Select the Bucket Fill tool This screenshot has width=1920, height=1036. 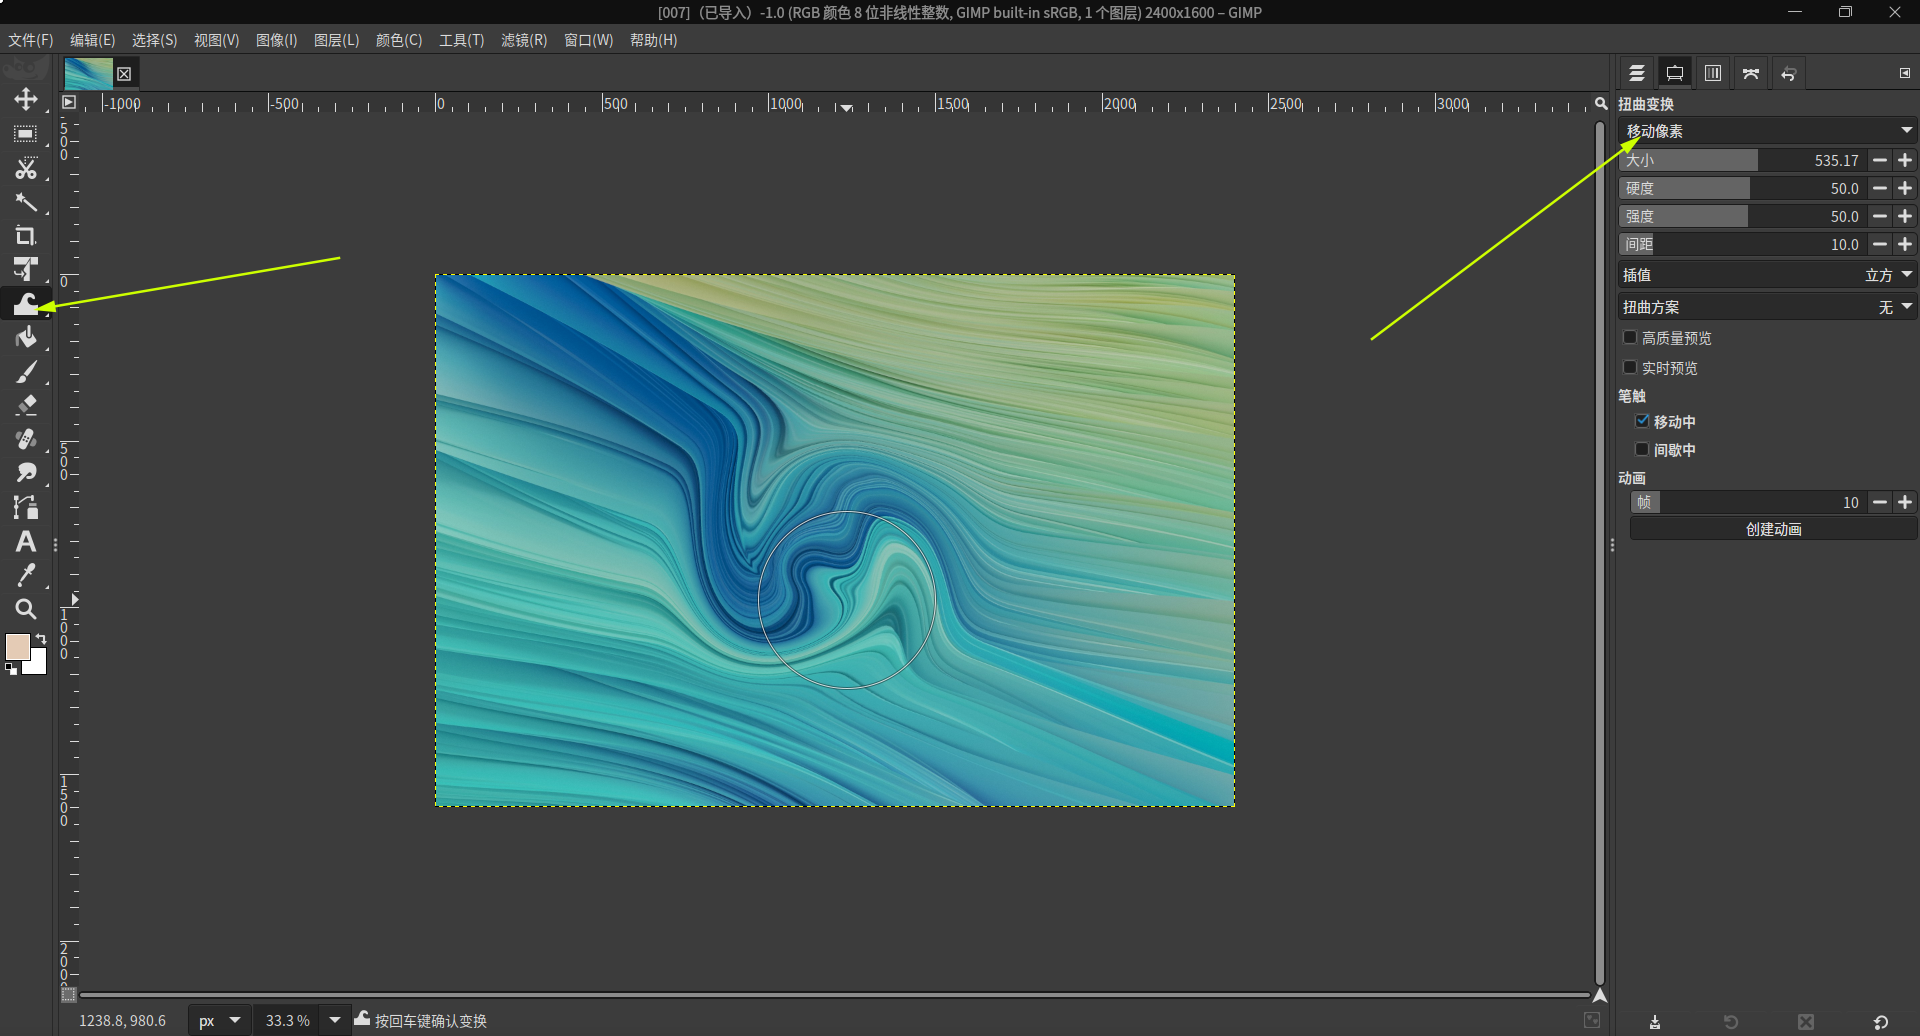(26, 338)
